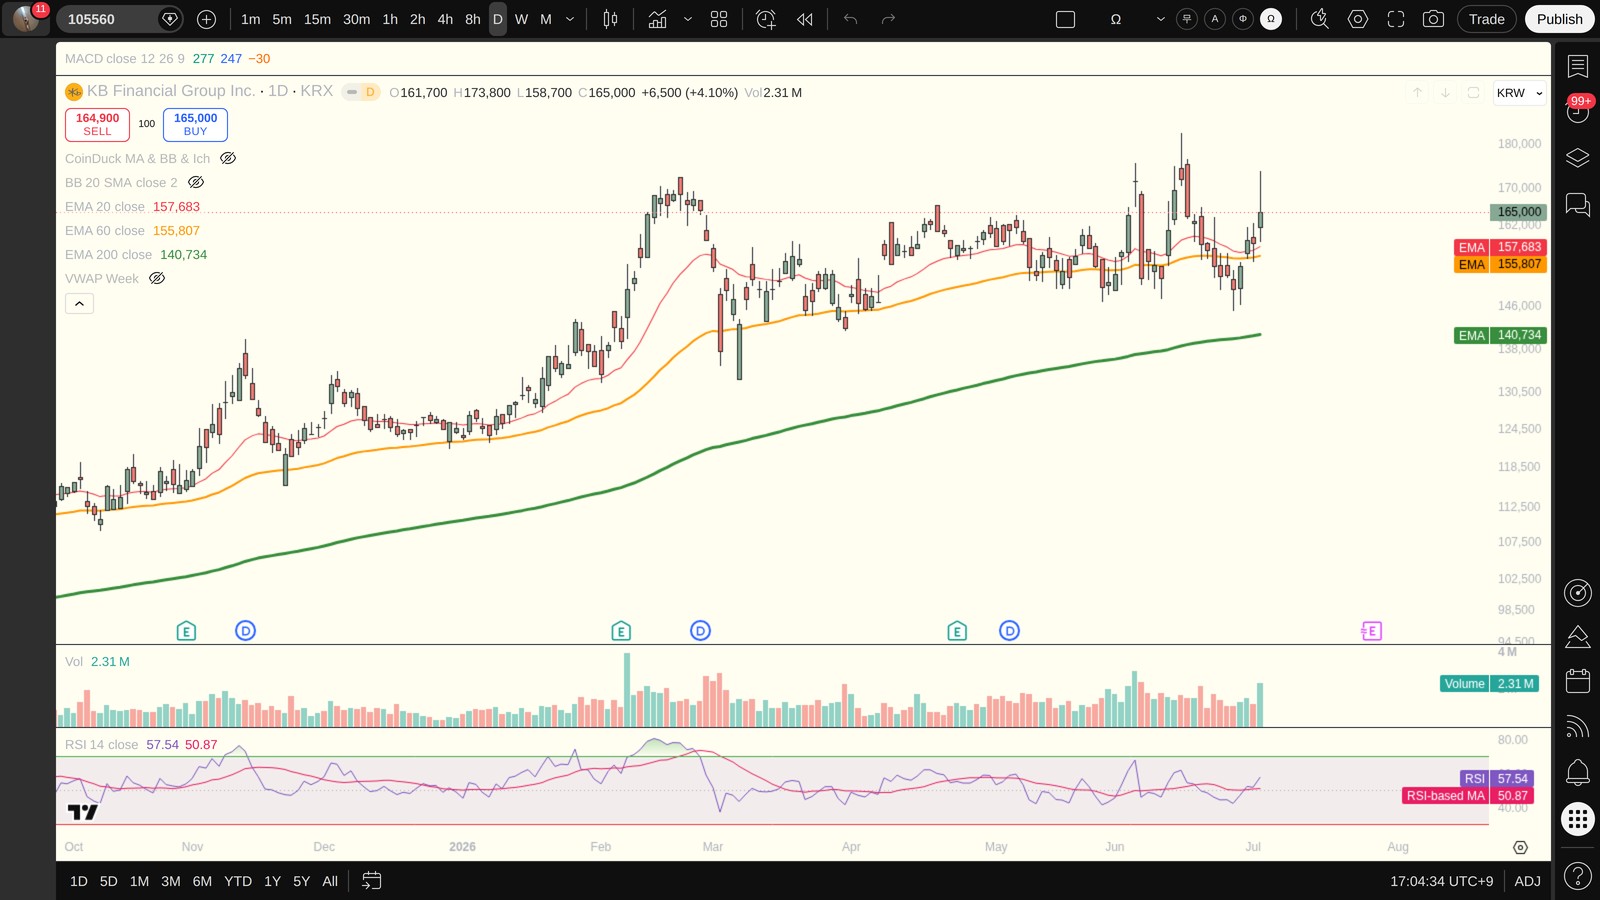Click the 165,000 BUY button

195,124
